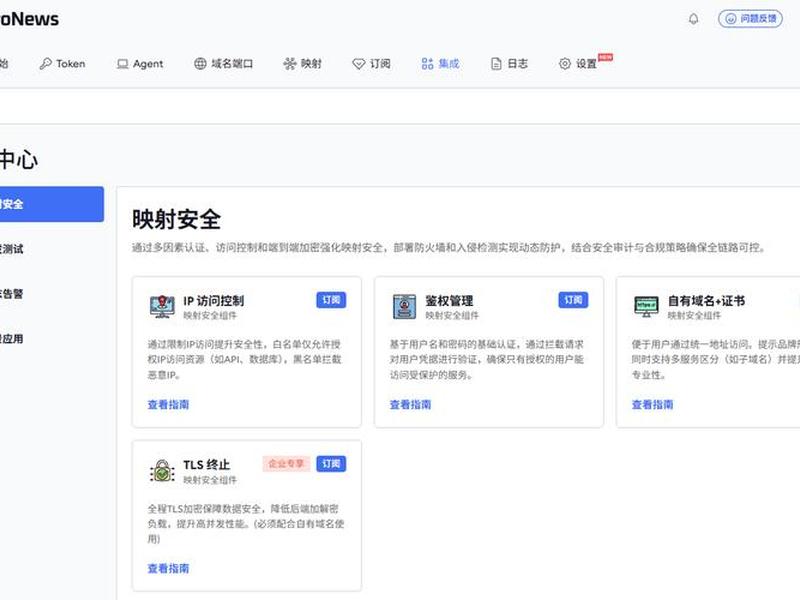Go to the 映射 tab
Image resolution: width=800 pixels, height=600 pixels.
(x=303, y=64)
